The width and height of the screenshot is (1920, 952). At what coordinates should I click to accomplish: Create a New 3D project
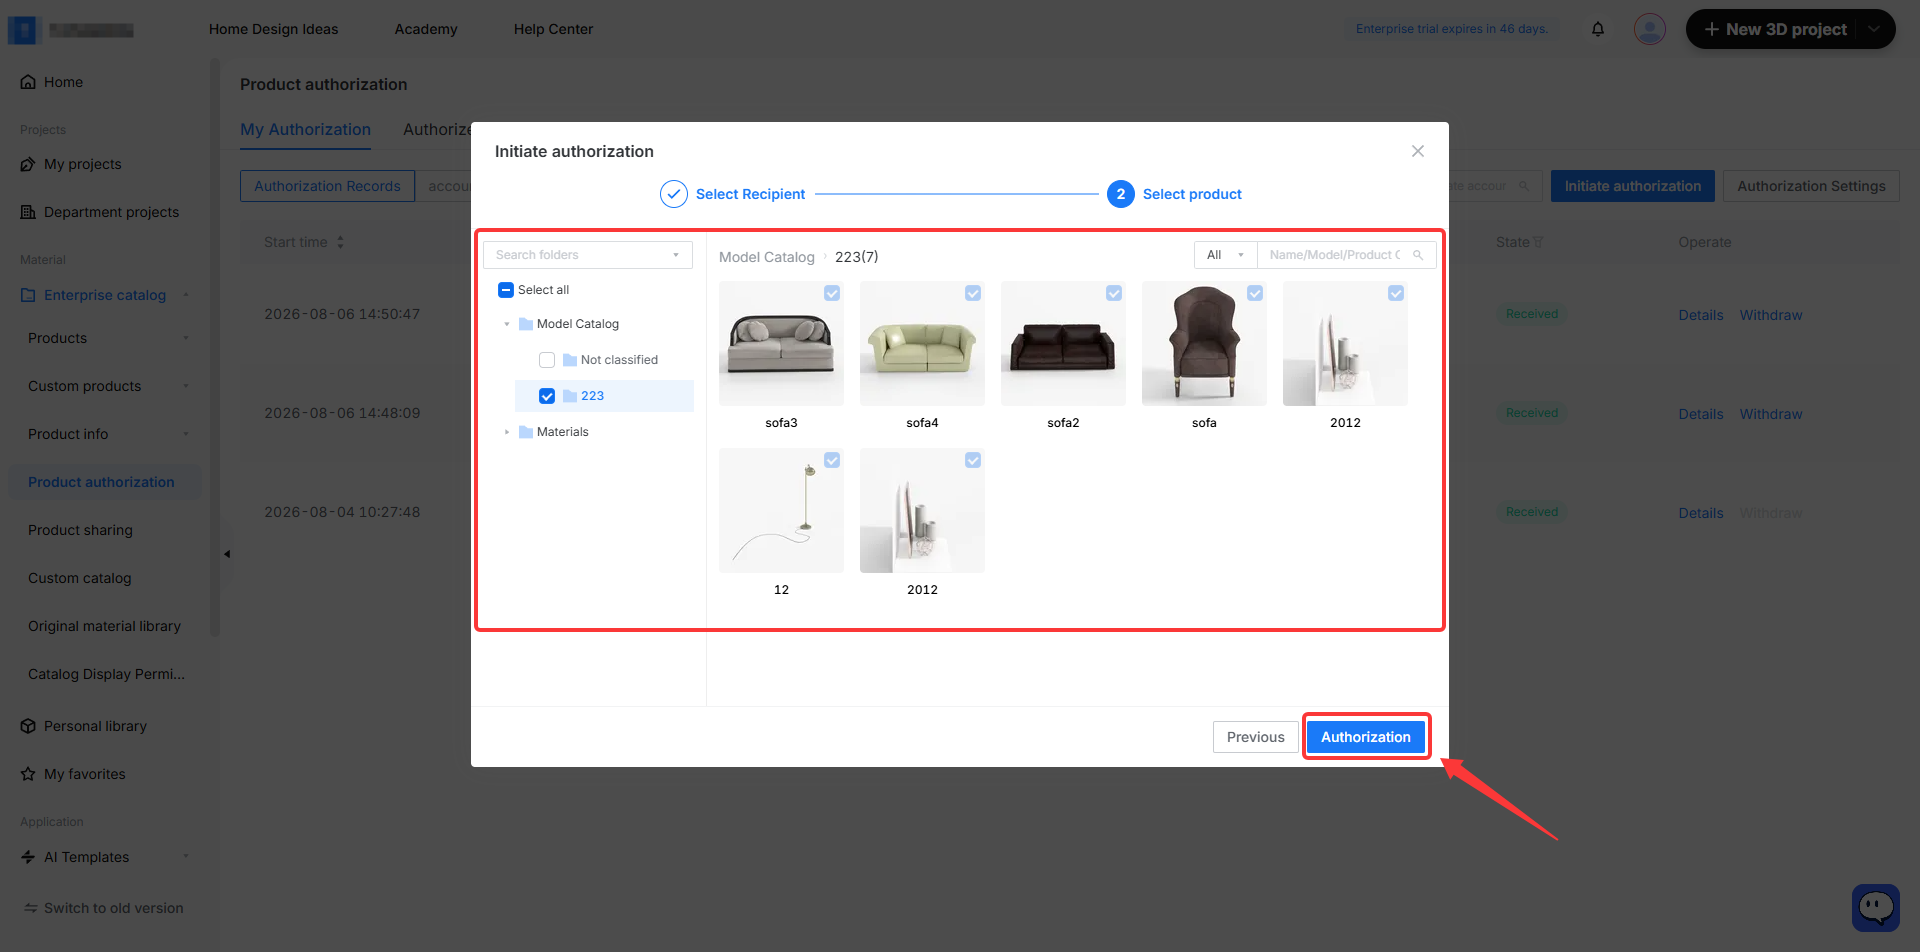(1775, 29)
